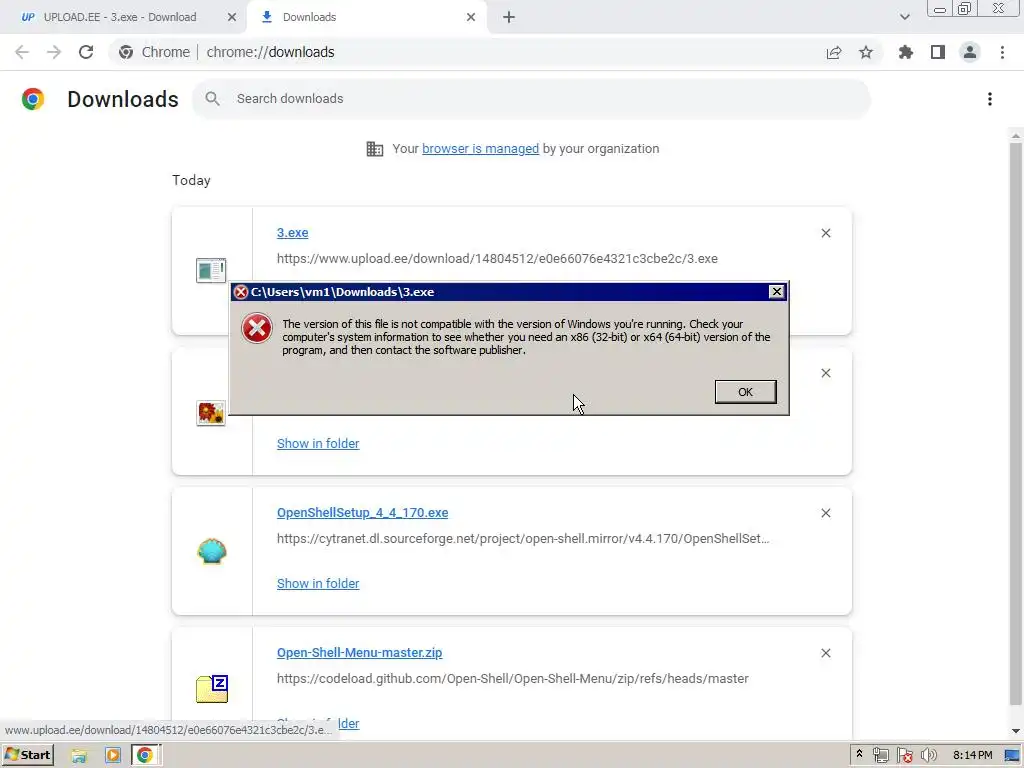This screenshot has height=768, width=1024.
Task: Toggle the Chrome side panel
Action: pyautogui.click(x=937, y=52)
